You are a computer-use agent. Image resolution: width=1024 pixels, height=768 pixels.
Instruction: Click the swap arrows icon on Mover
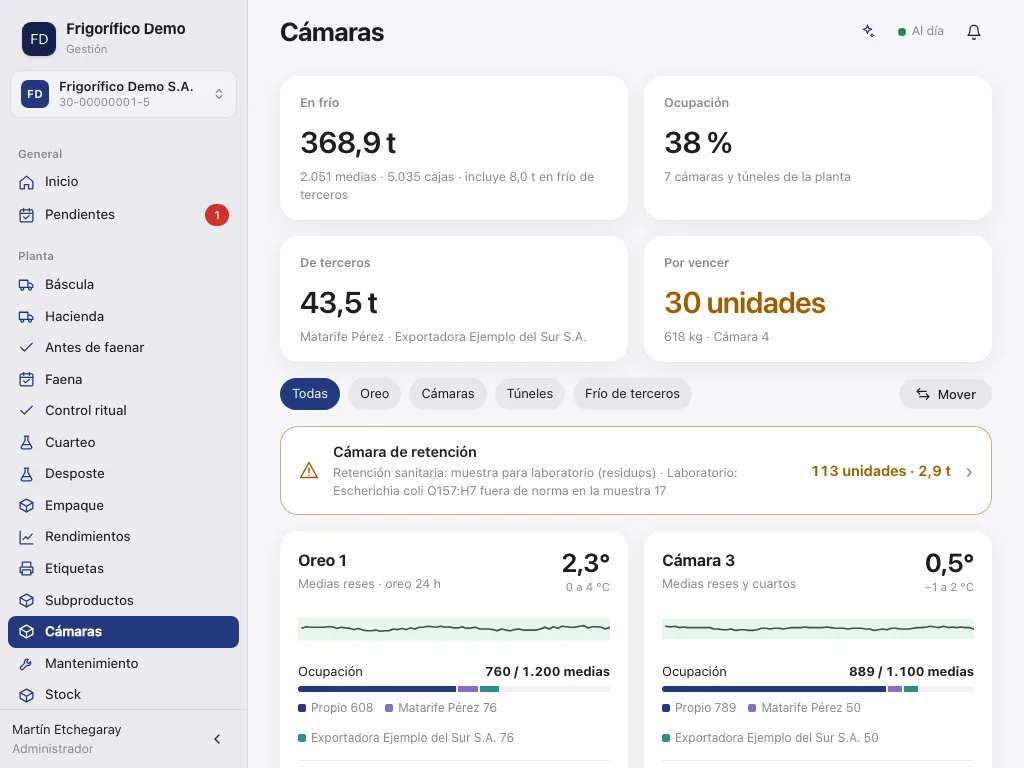click(923, 394)
